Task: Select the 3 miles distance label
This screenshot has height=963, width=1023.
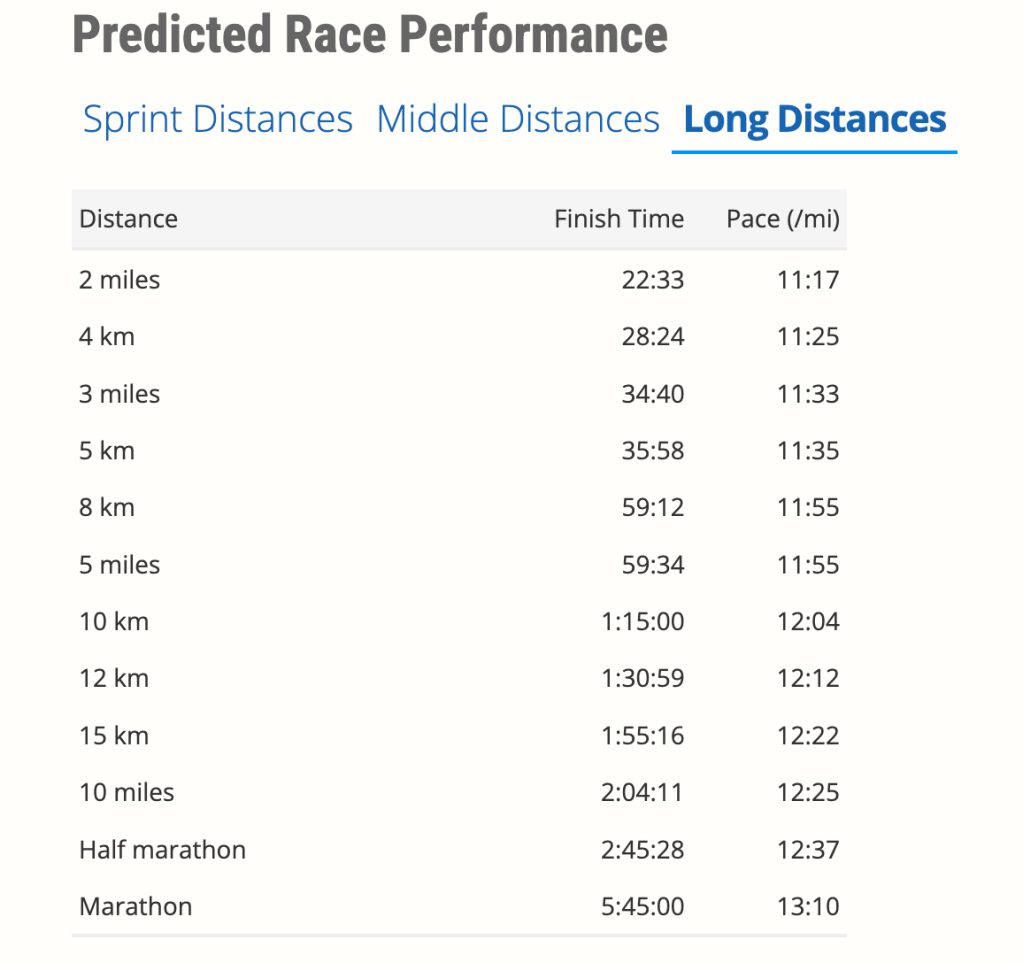Action: tap(119, 394)
